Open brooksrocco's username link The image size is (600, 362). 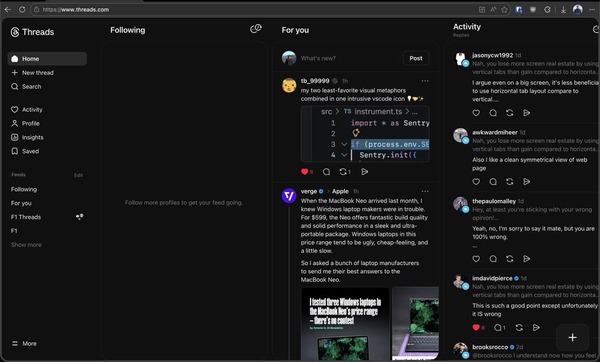490,347
